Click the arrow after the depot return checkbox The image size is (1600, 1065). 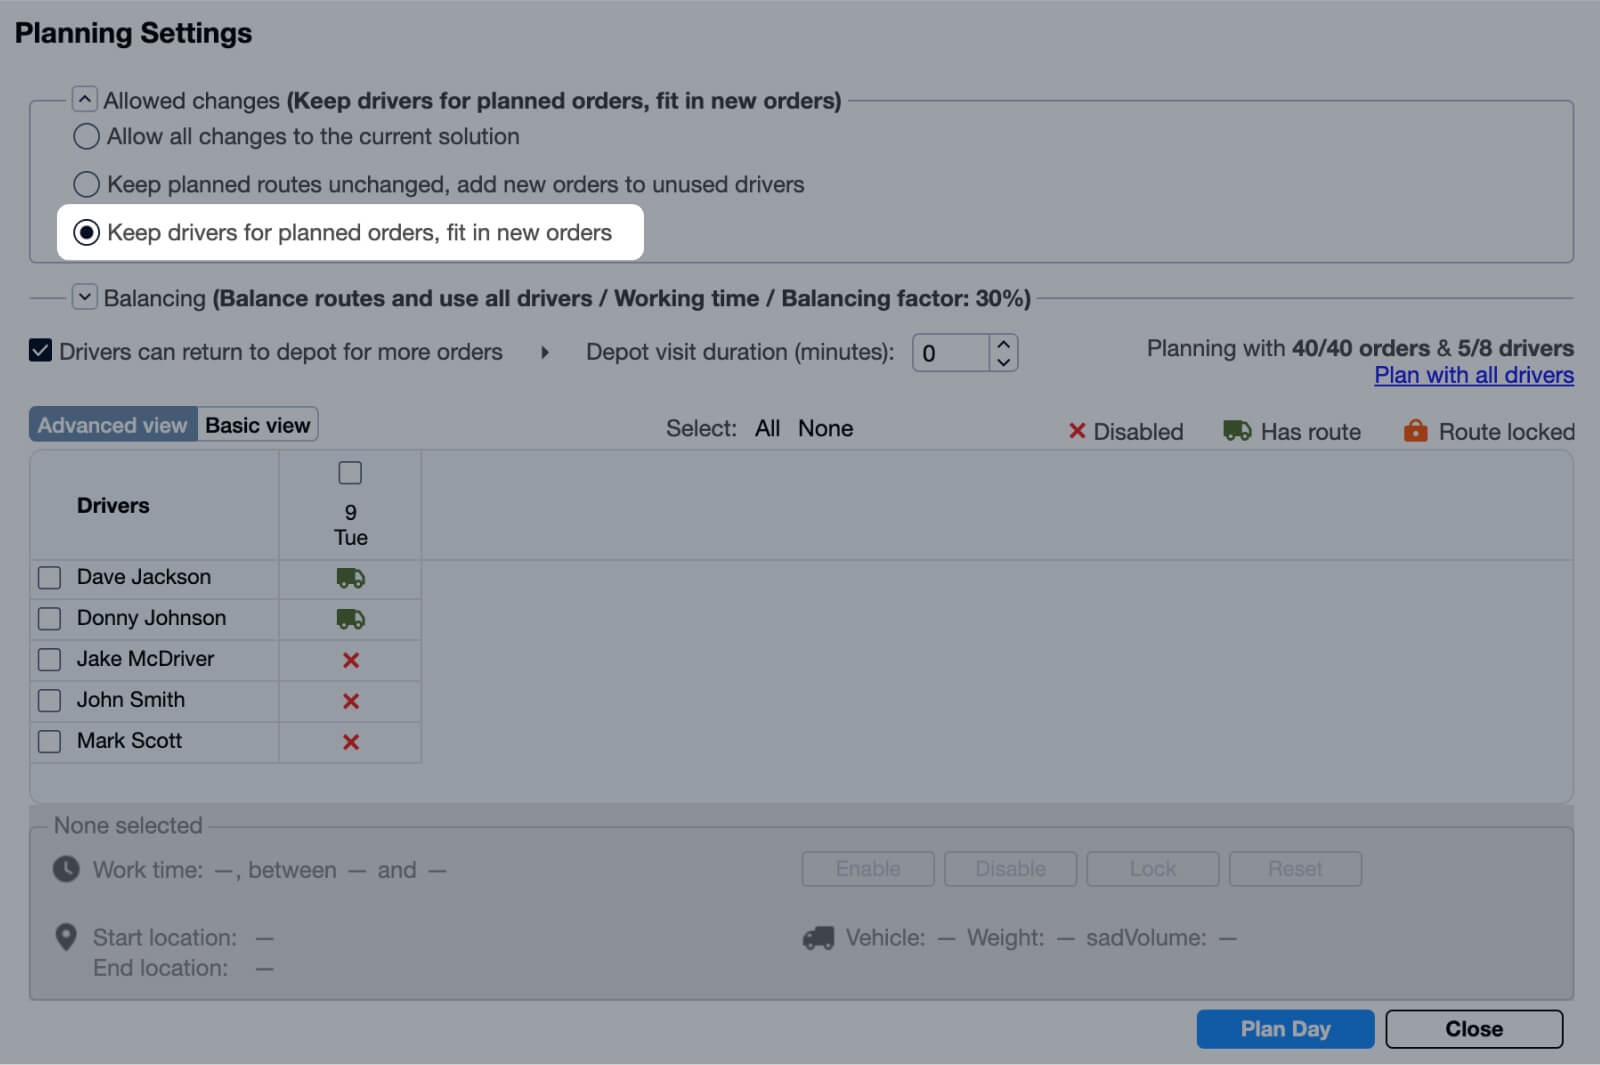pyautogui.click(x=544, y=352)
